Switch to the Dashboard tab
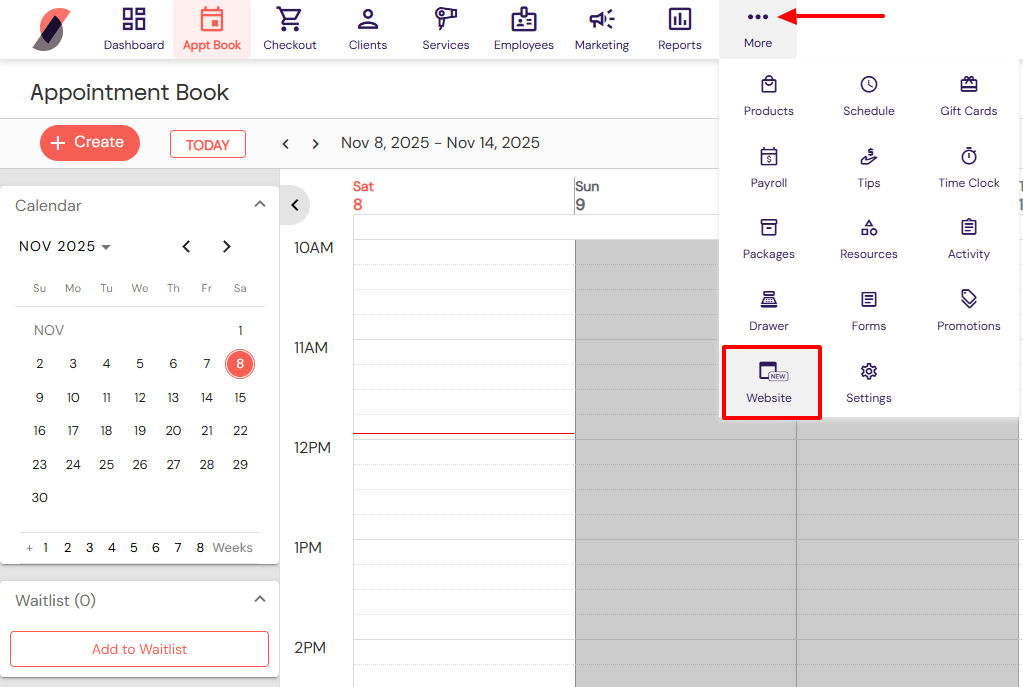The image size is (1023, 687). click(x=134, y=29)
